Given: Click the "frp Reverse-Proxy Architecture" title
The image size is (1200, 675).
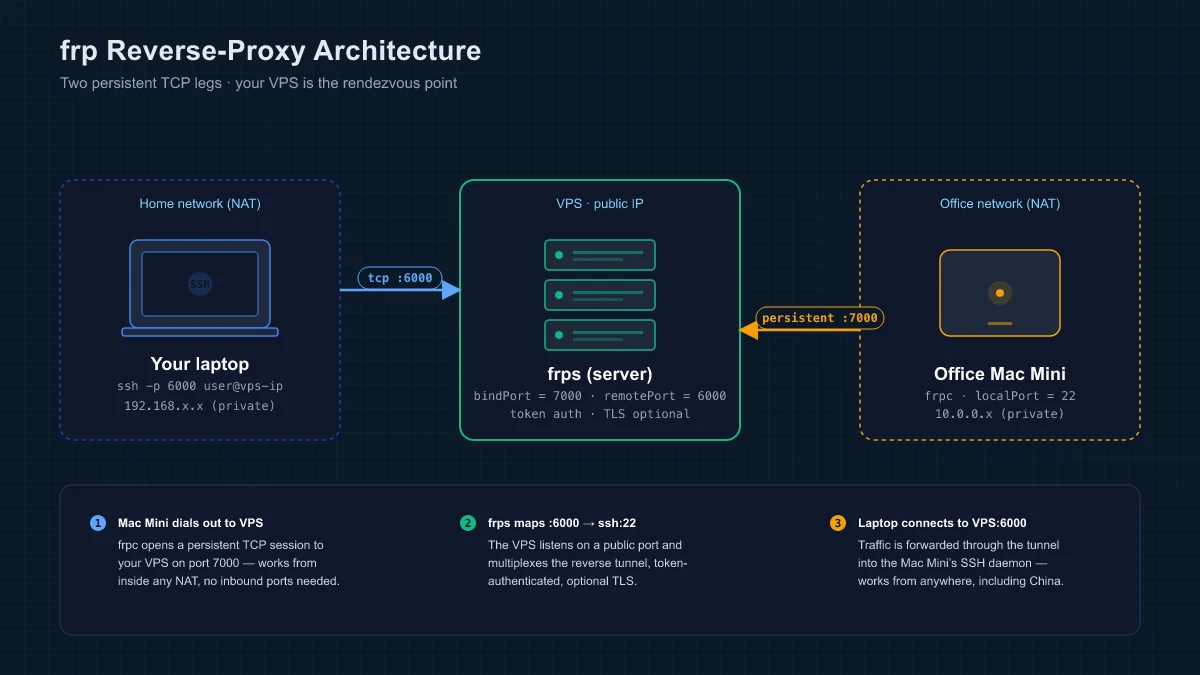Looking at the screenshot, I should pyautogui.click(x=270, y=51).
